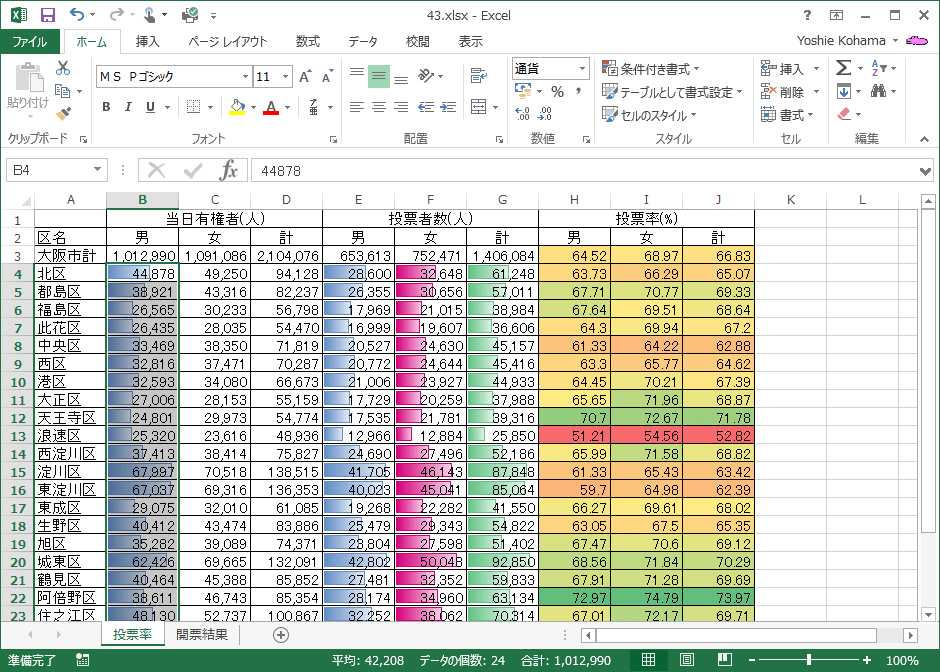Toggle align text right
940x672 pixels.
(401, 107)
